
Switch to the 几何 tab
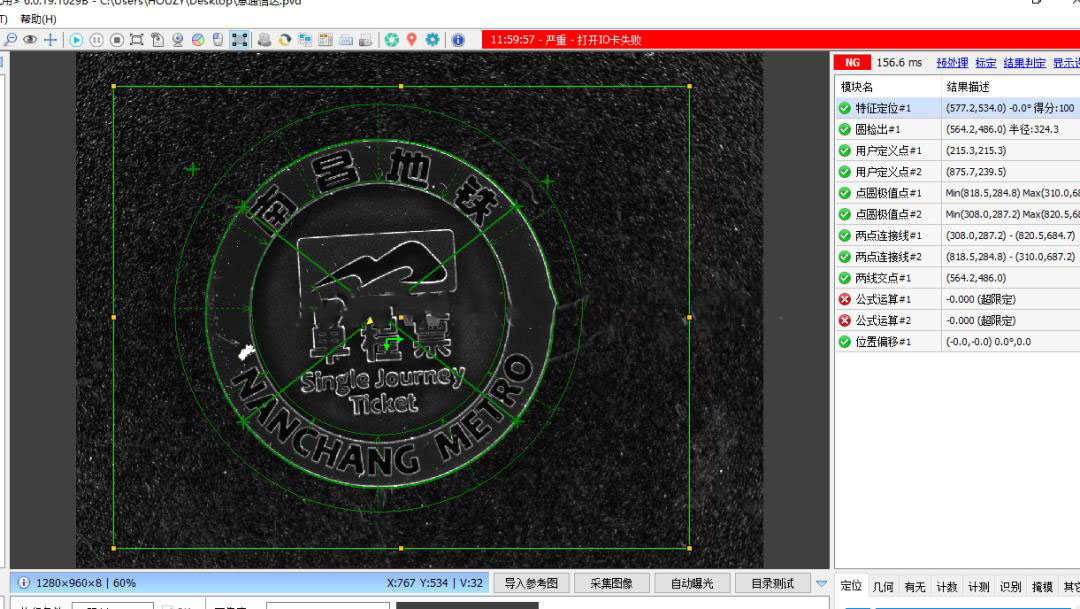point(883,586)
